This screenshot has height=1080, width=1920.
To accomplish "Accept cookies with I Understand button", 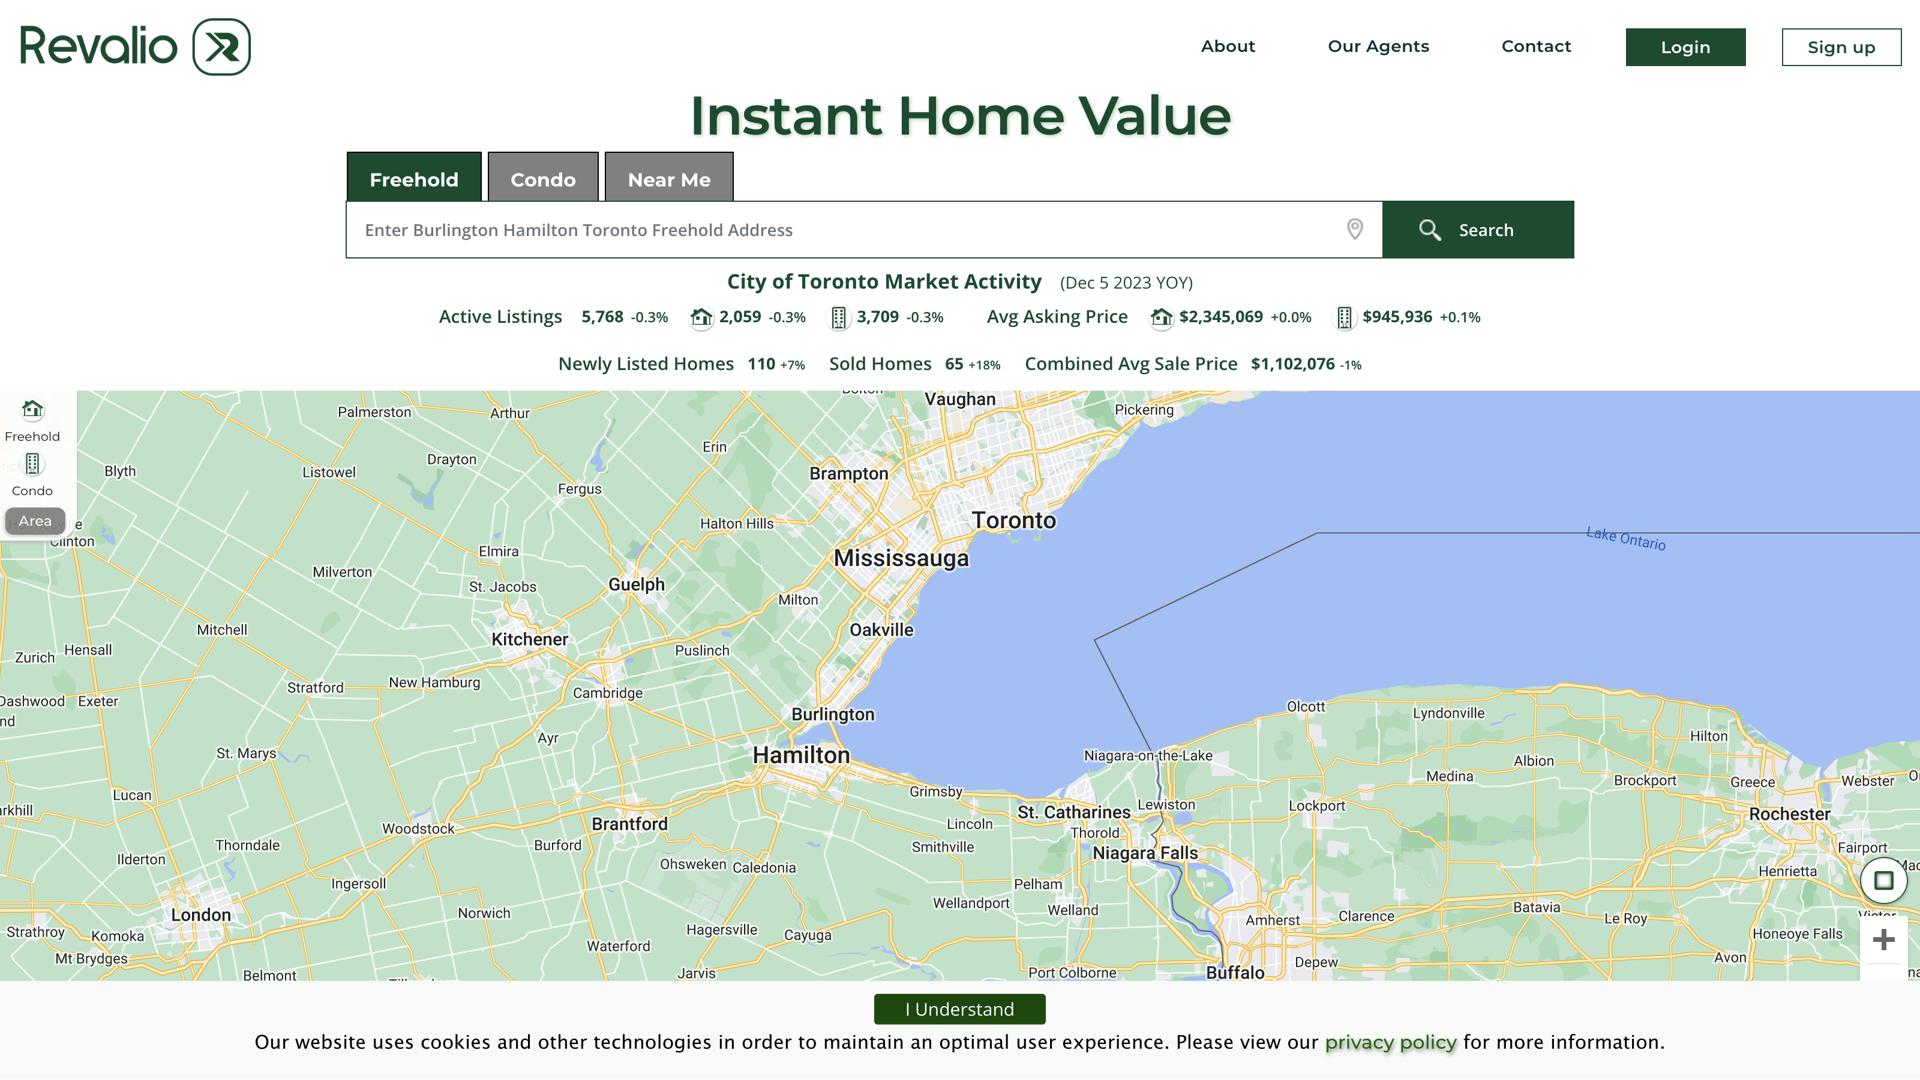I will (x=959, y=1009).
